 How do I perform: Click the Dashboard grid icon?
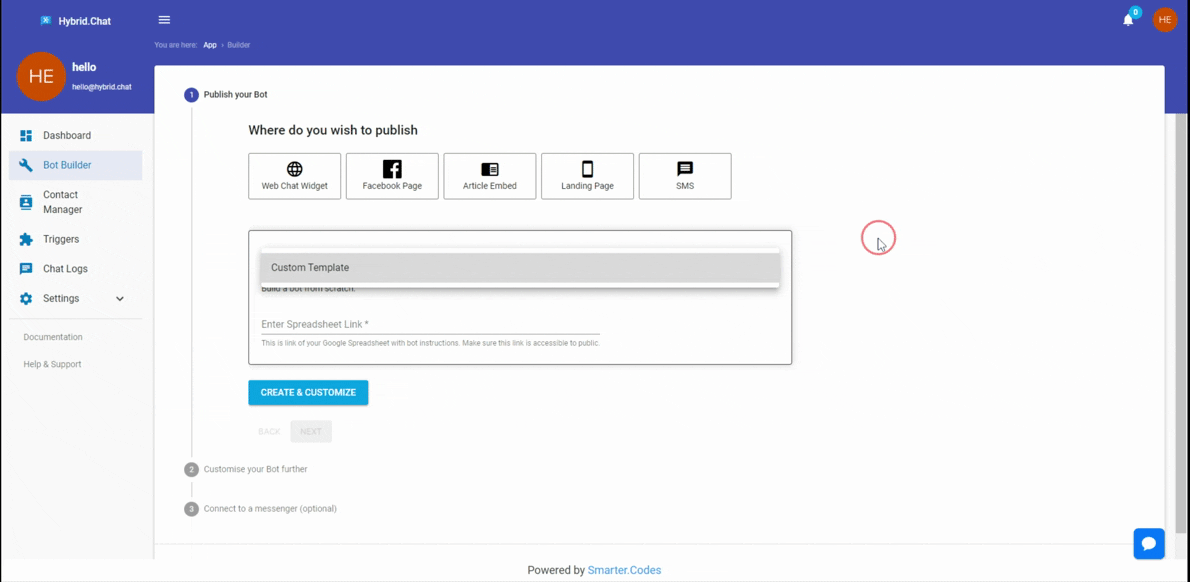26,136
